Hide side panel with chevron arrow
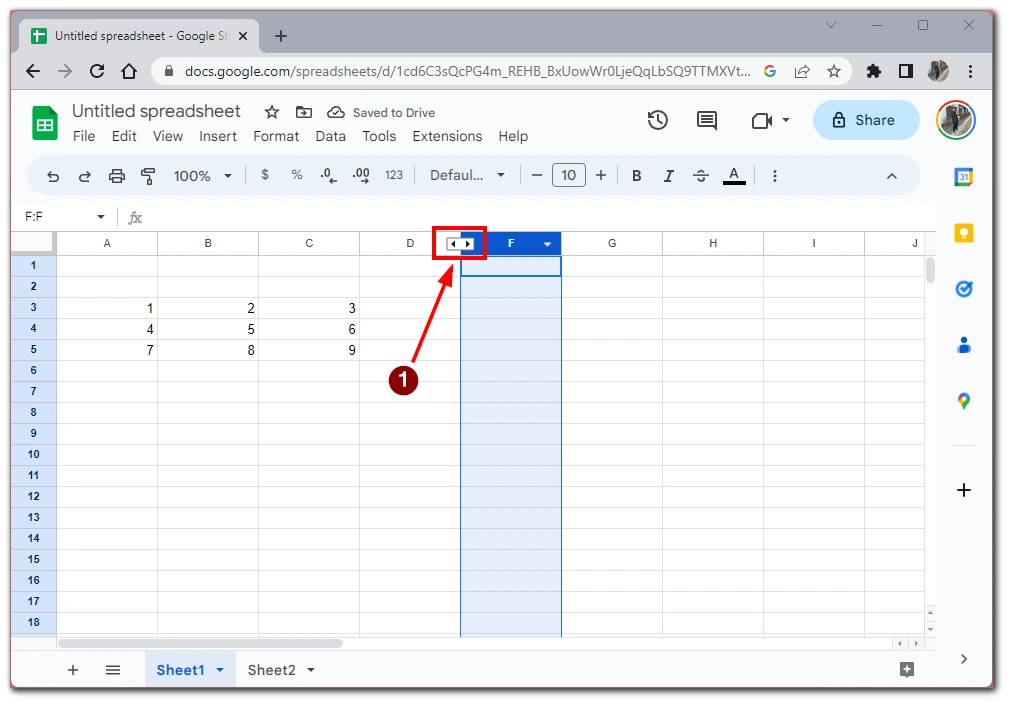 [x=963, y=658]
